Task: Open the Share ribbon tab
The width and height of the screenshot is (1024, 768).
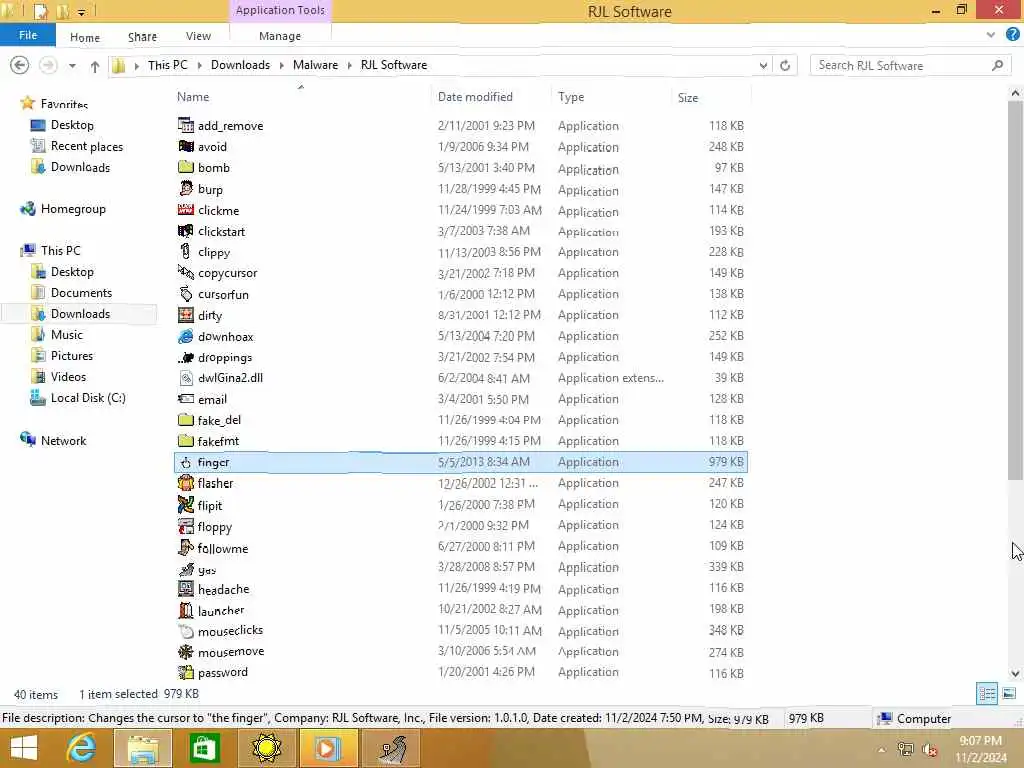Action: [x=142, y=37]
